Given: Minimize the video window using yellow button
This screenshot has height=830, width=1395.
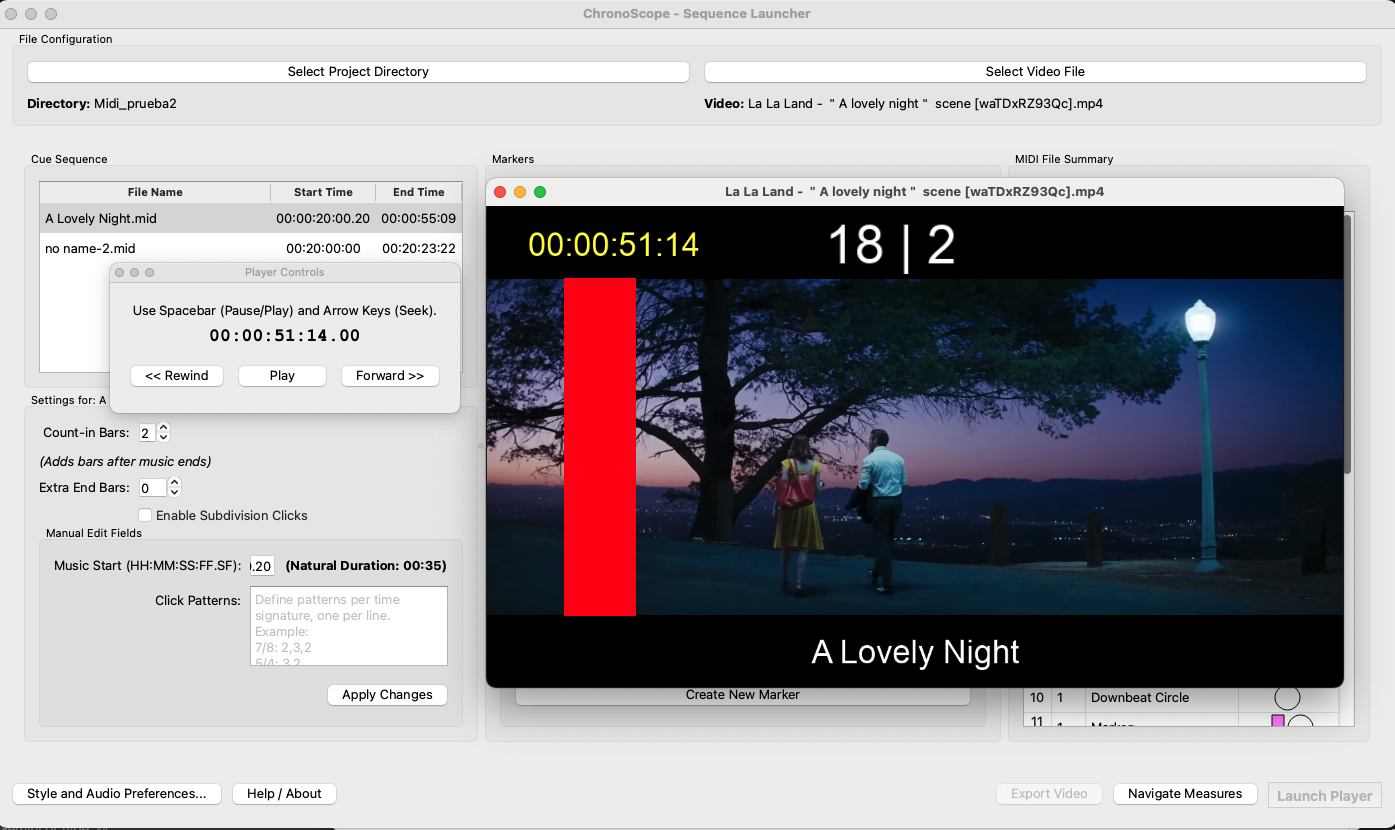Looking at the screenshot, I should [519, 192].
